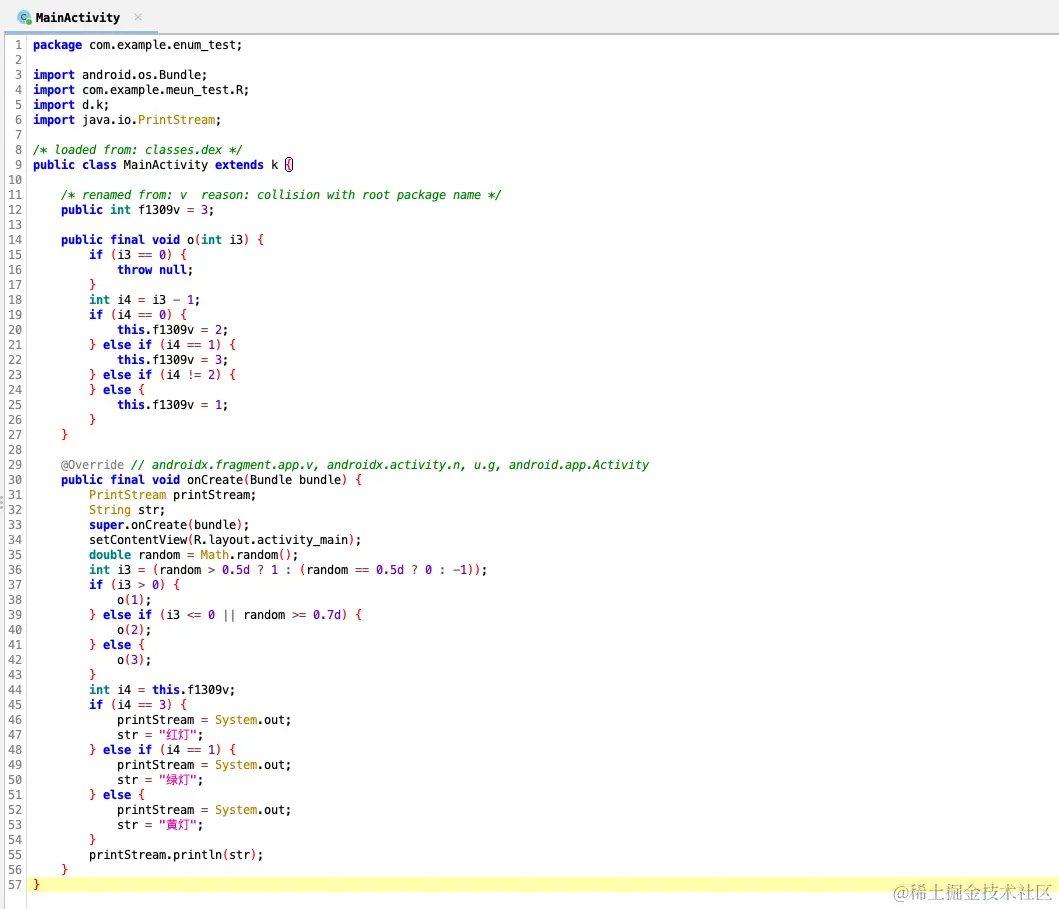1059x909 pixels.
Task: Click 'super.onCreate(bundle);' call
Action: pos(169,525)
